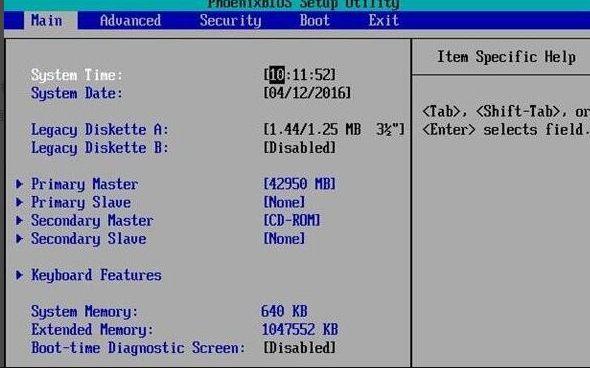Switch to the Security tab
This screenshot has width=590, height=368.
(230, 20)
